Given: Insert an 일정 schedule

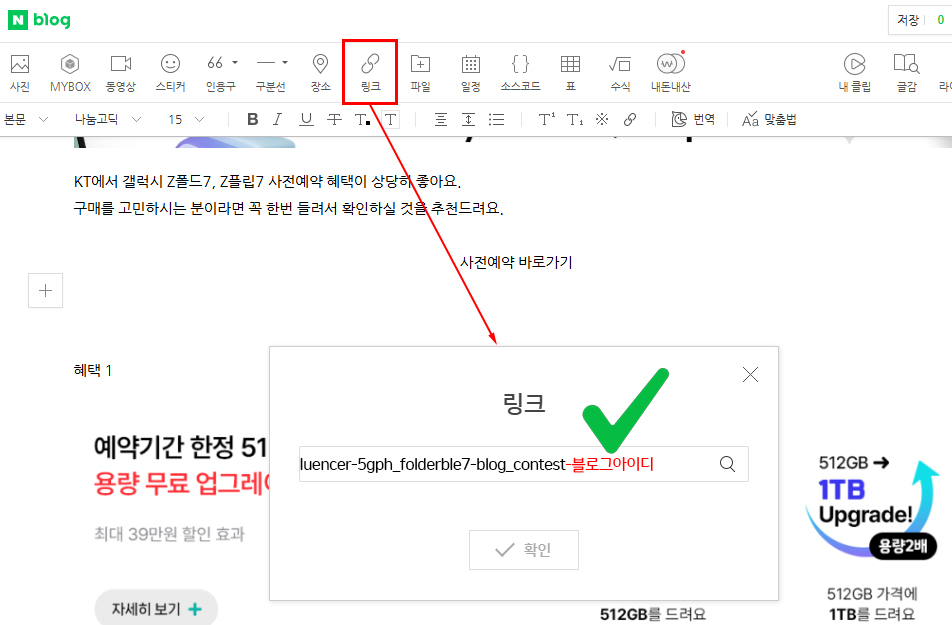Looking at the screenshot, I should (x=471, y=72).
